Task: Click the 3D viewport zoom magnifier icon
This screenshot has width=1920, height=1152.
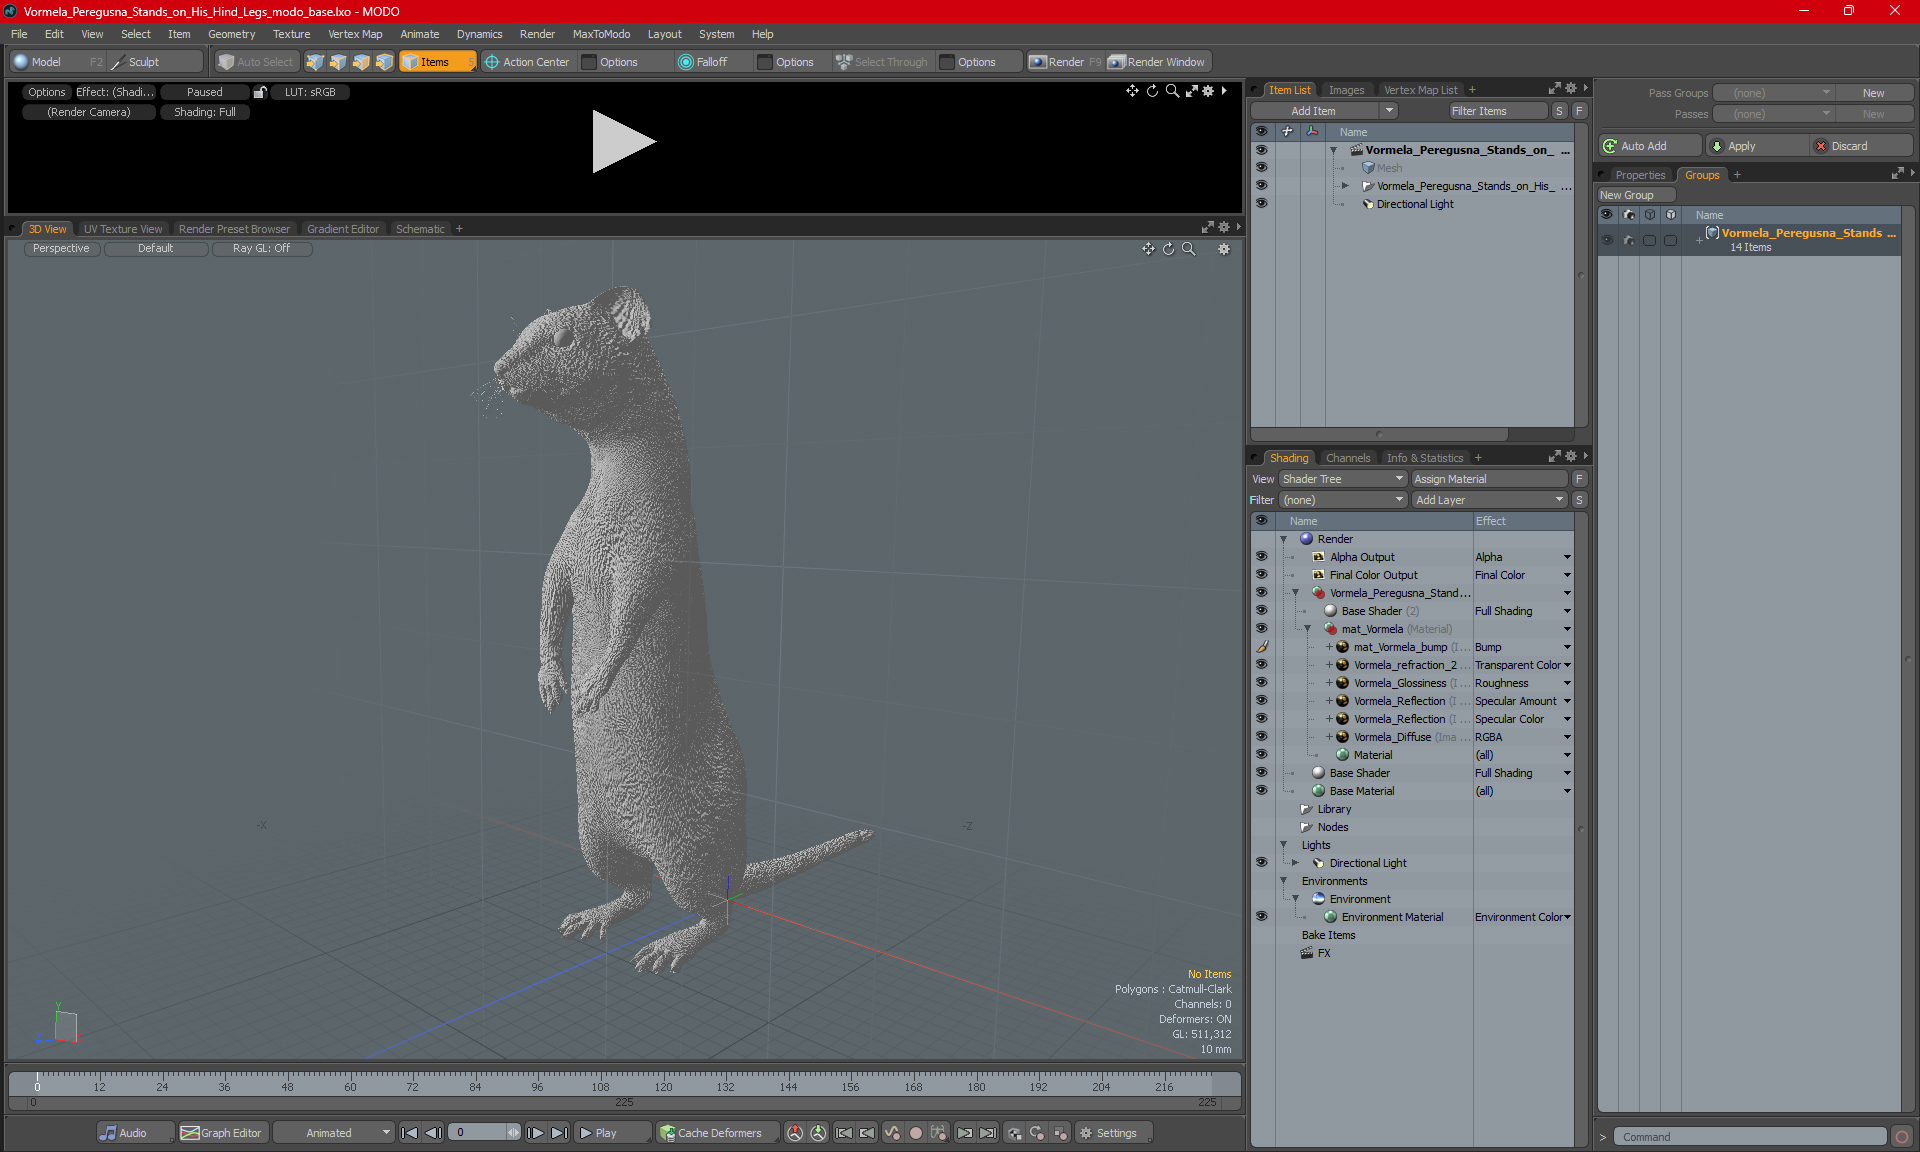Action: (x=1189, y=249)
